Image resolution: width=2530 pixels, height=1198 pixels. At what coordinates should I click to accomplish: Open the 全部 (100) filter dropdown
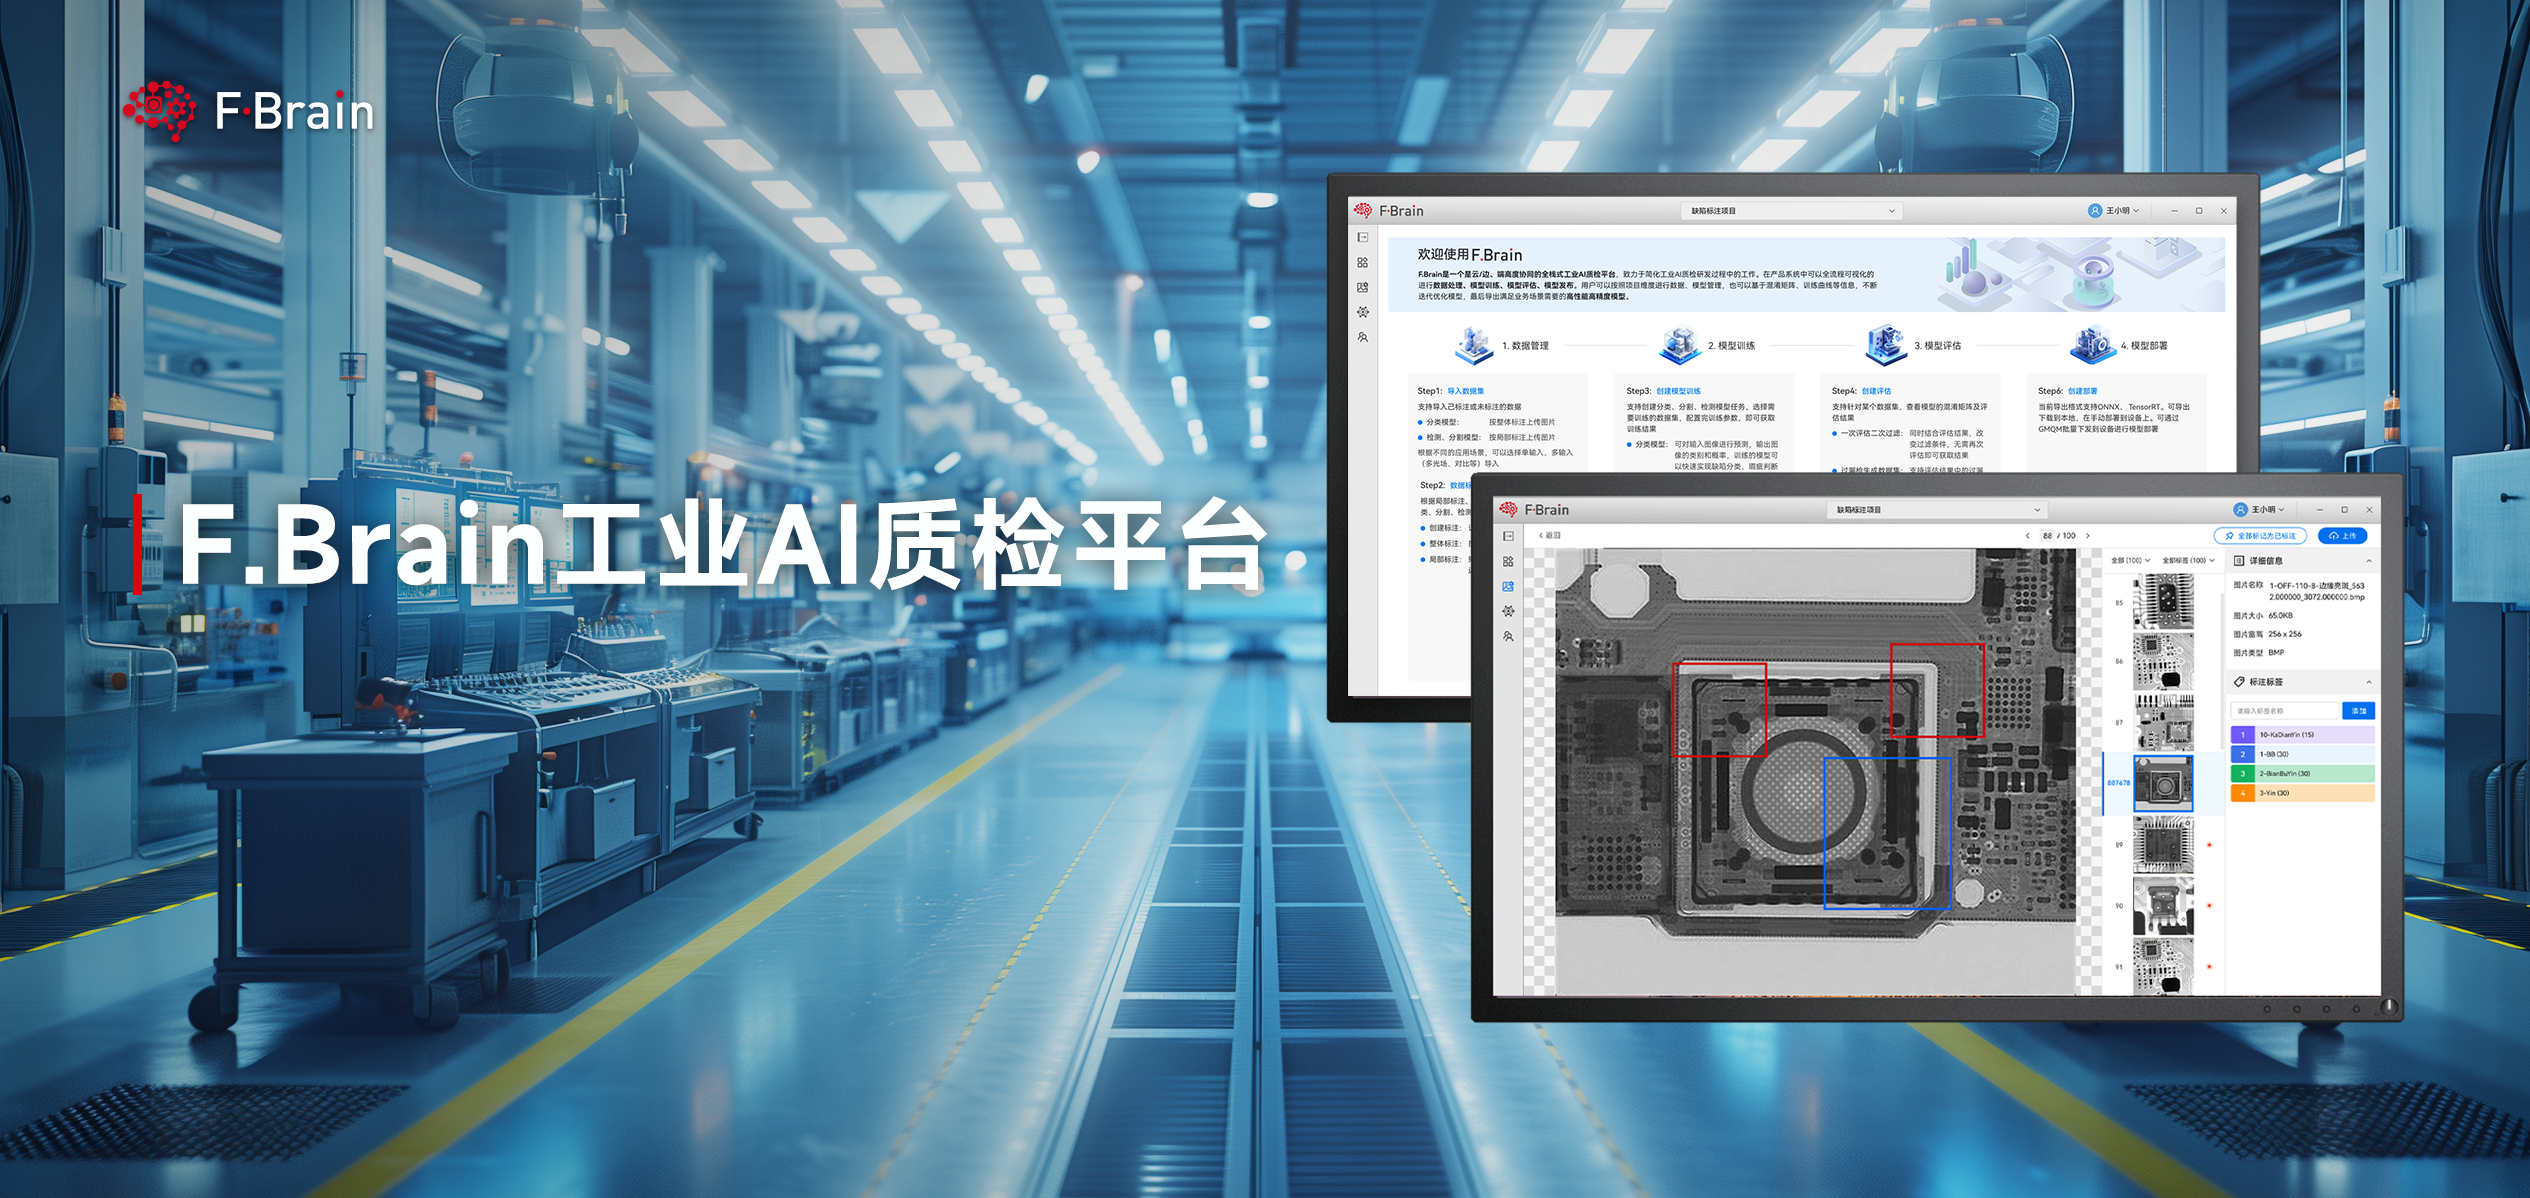click(x=2130, y=561)
